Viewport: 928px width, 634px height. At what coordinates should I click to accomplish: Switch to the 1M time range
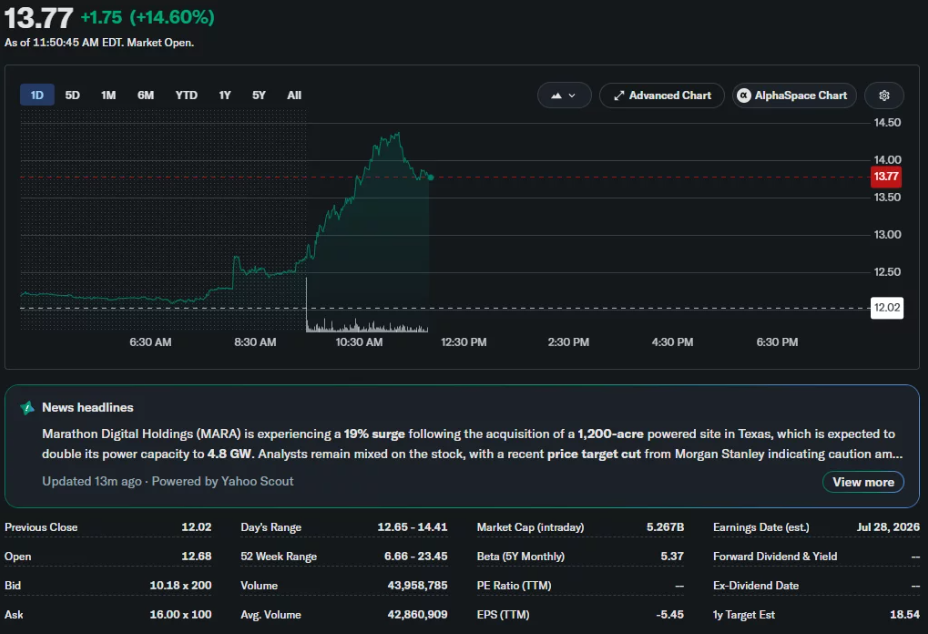[108, 95]
